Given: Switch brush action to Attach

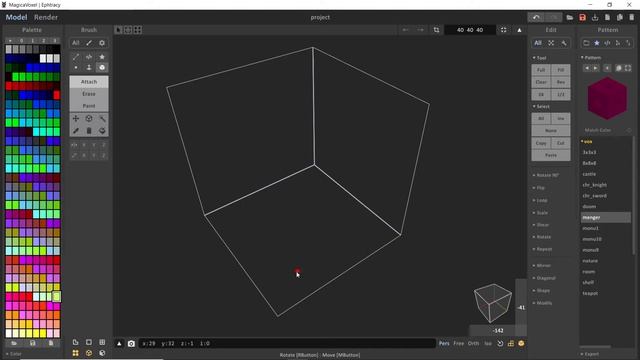Looking at the screenshot, I should [x=89, y=82].
